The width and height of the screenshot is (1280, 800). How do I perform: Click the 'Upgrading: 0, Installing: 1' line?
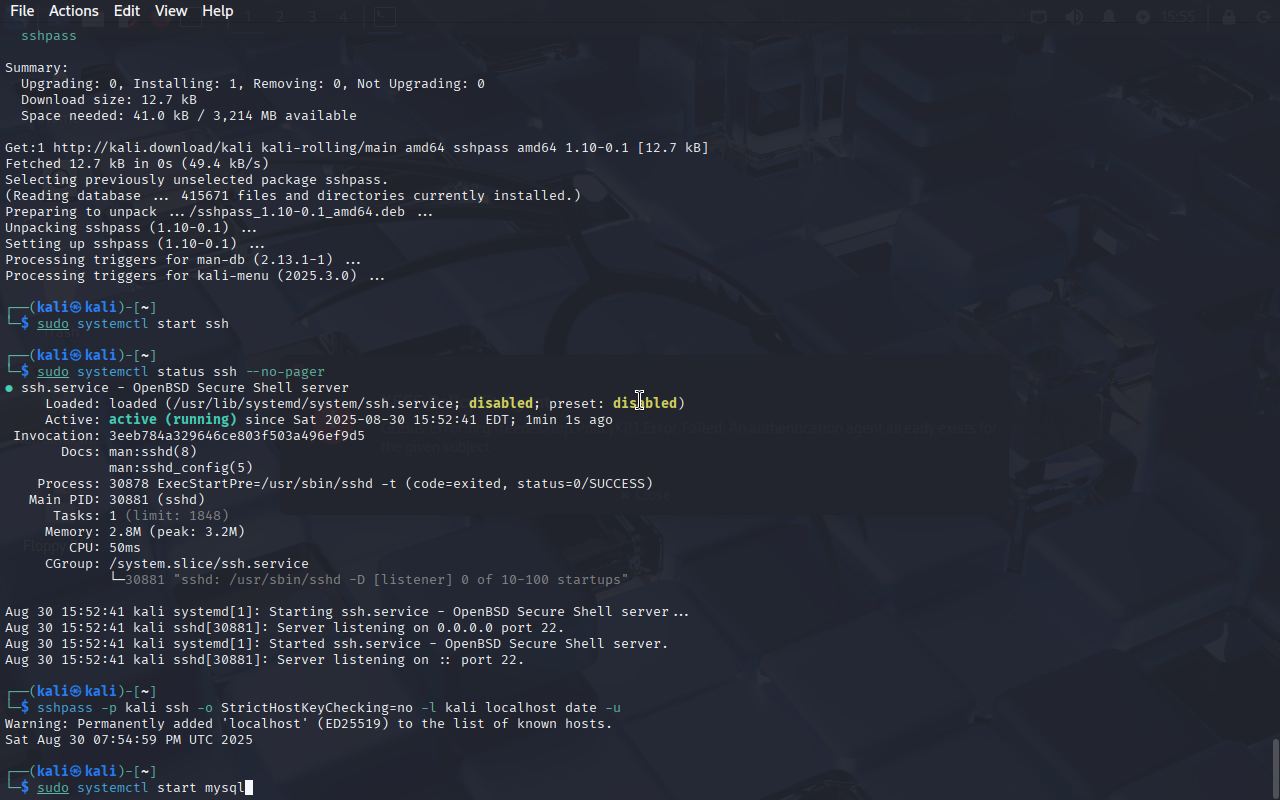[x=253, y=84]
